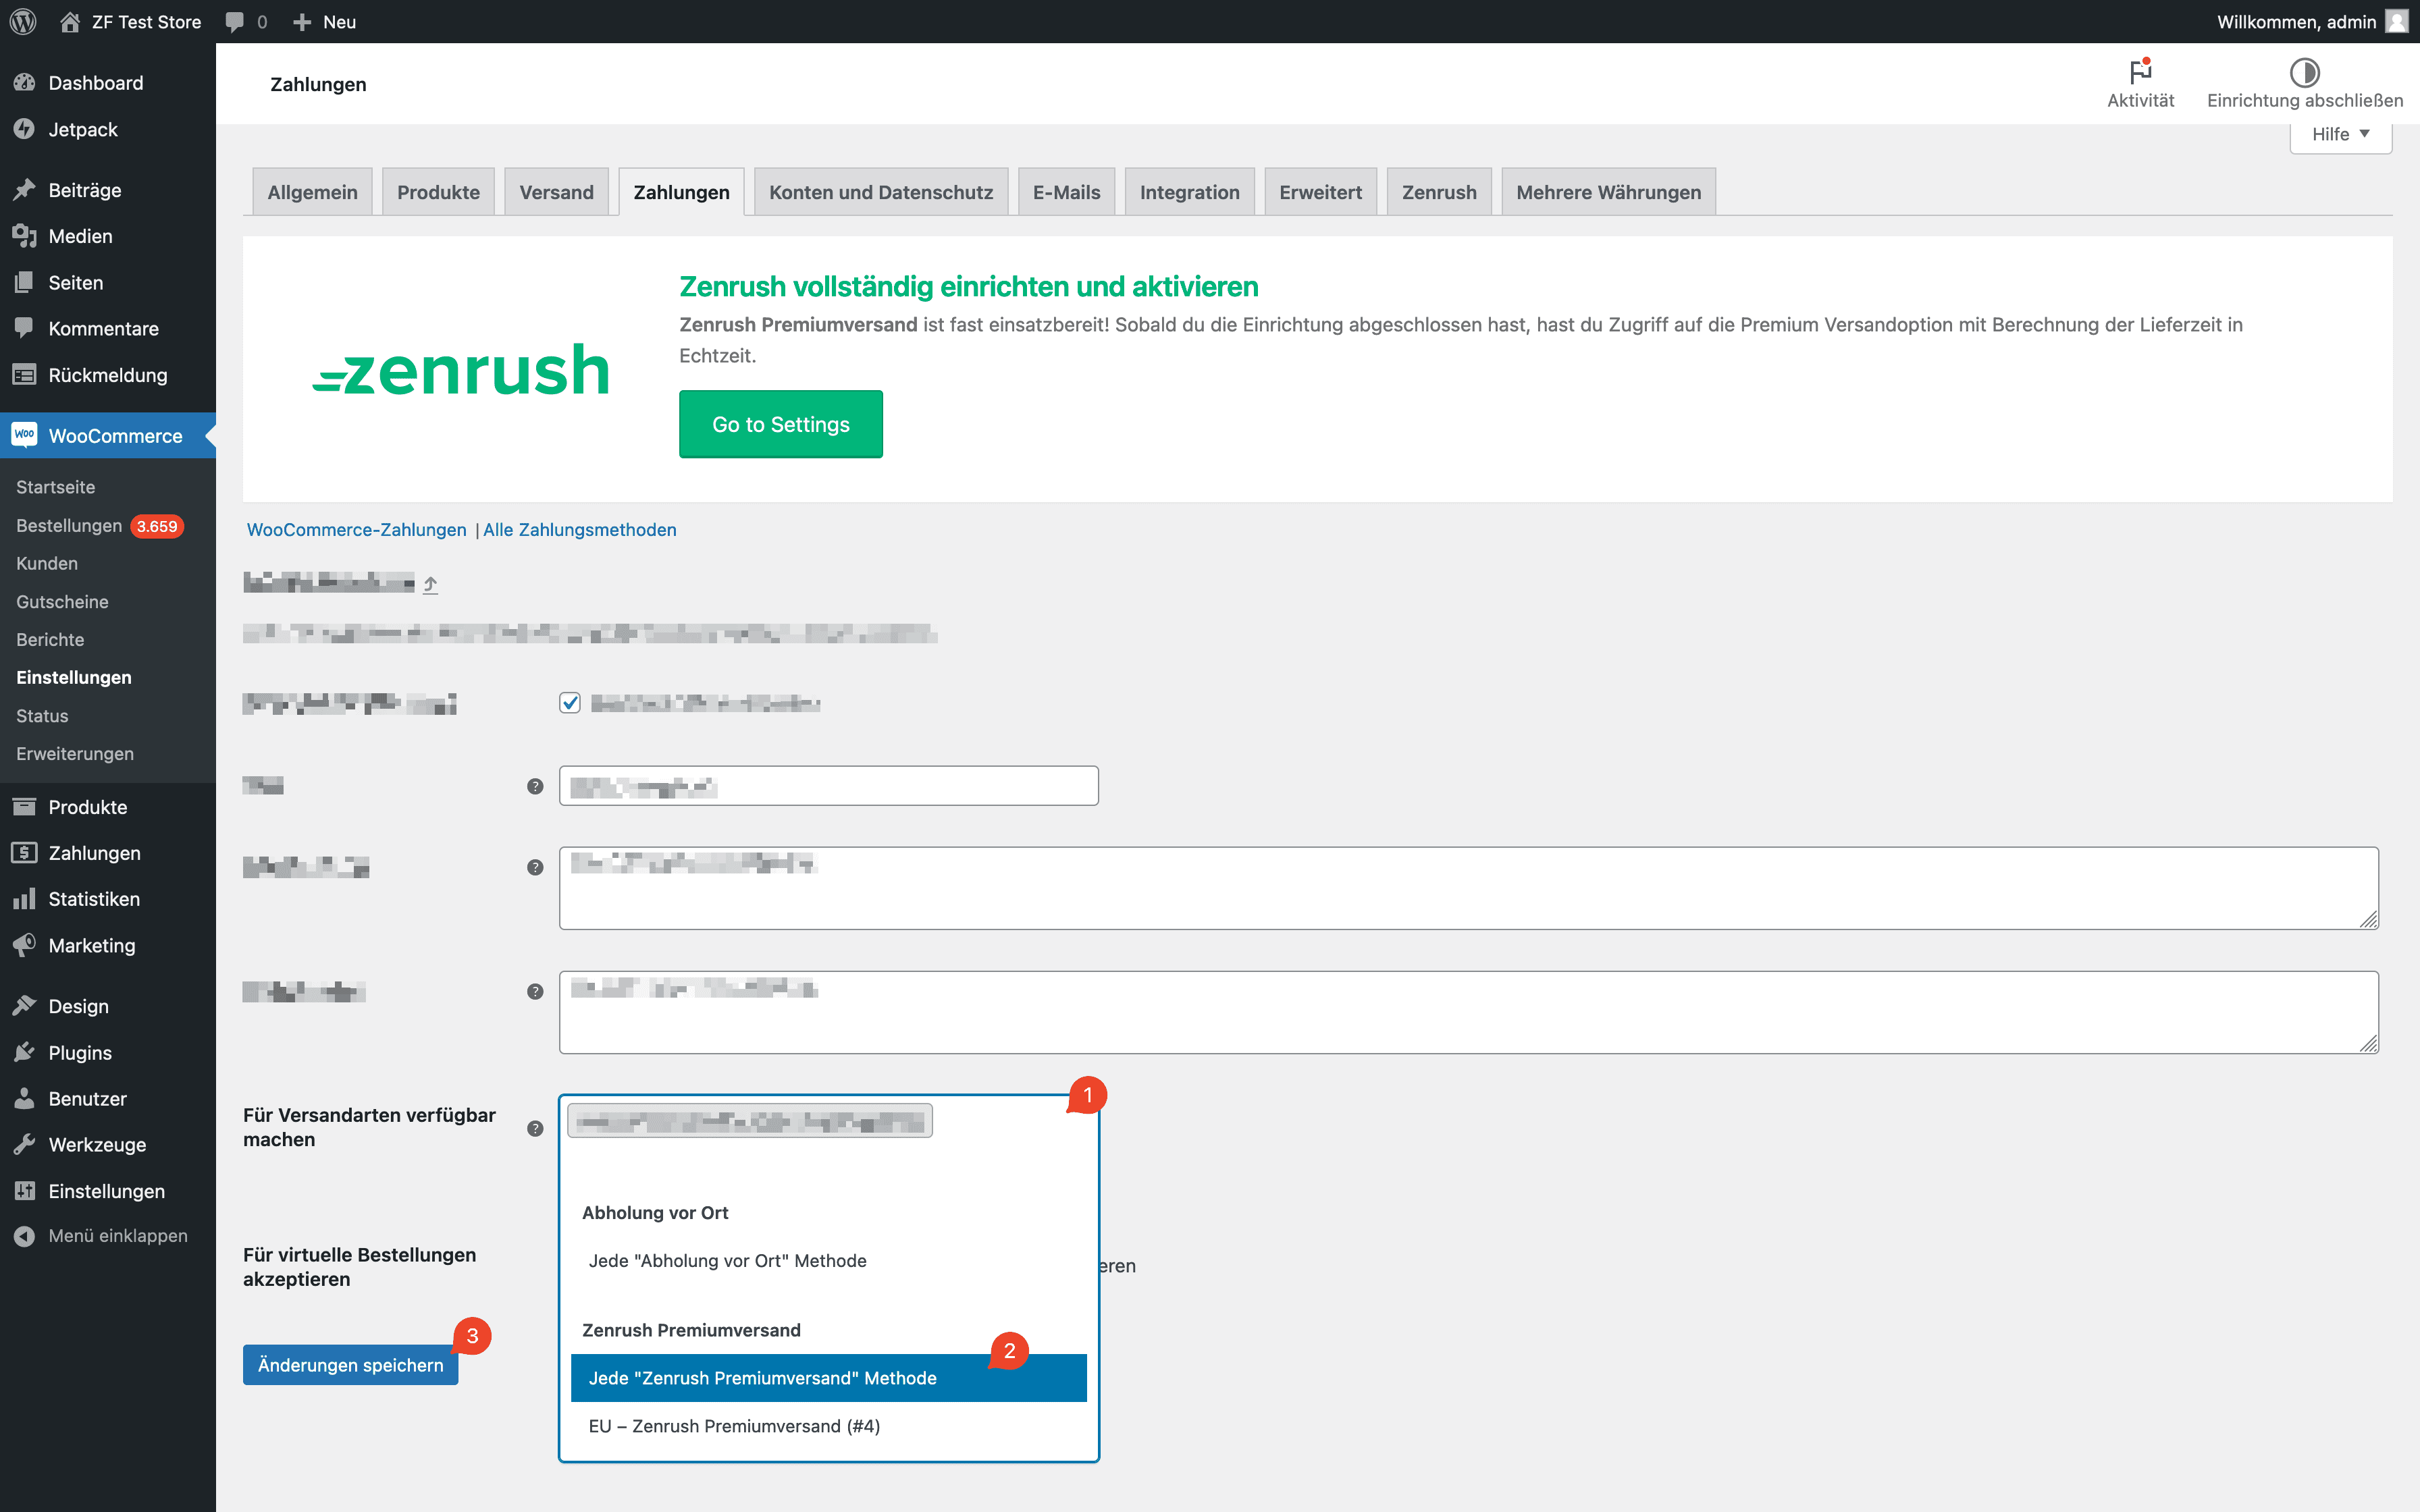Screen dimensions: 2420x1512
Task: Switch to the E-Mails tab
Action: pos(1066,192)
